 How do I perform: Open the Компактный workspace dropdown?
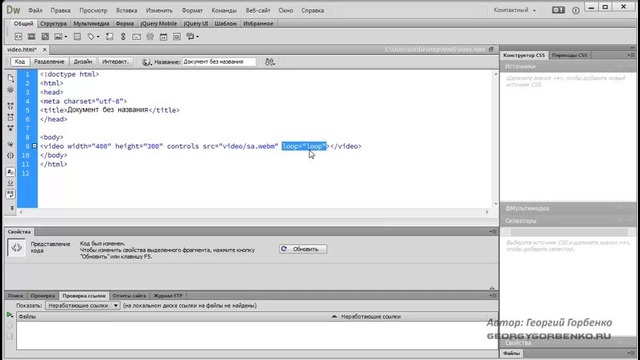(514, 10)
